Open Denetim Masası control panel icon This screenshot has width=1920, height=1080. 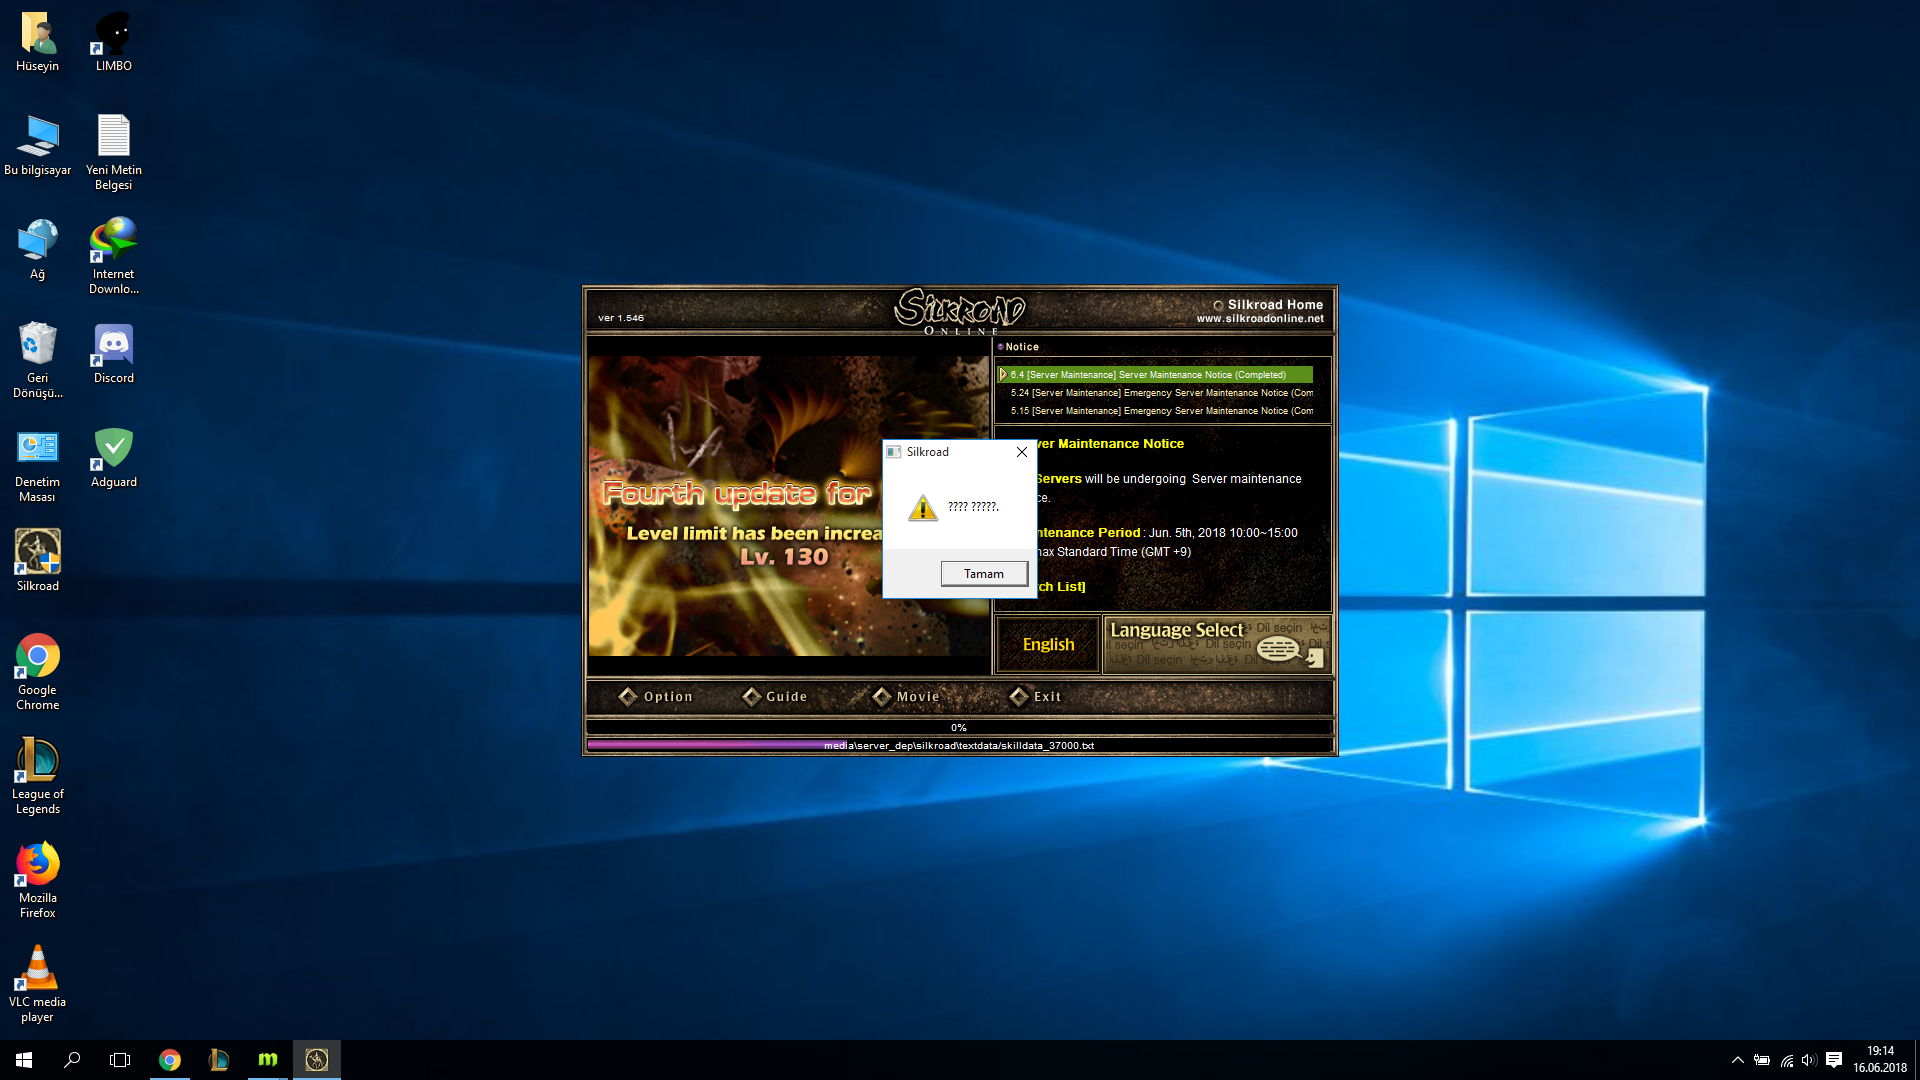tap(37, 465)
